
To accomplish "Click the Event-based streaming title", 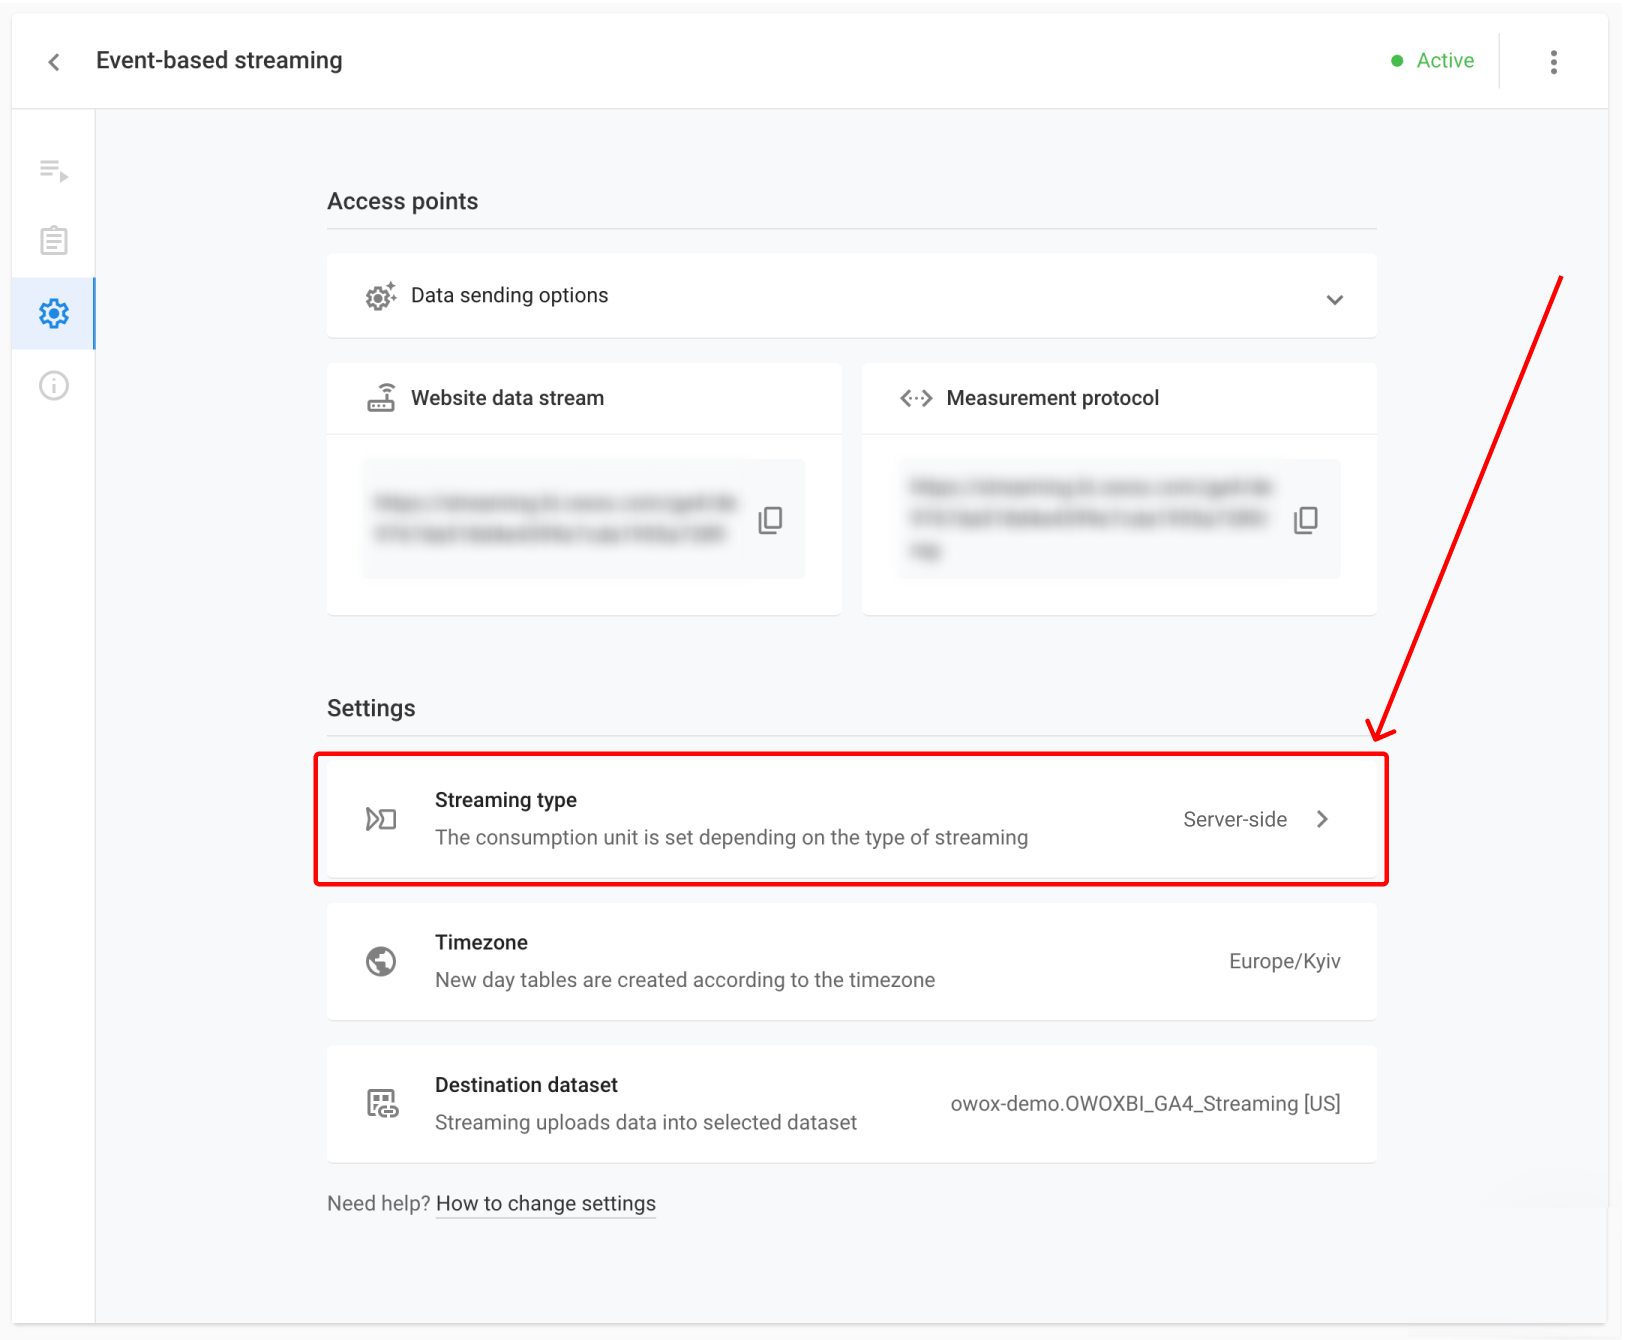I will (x=219, y=60).
